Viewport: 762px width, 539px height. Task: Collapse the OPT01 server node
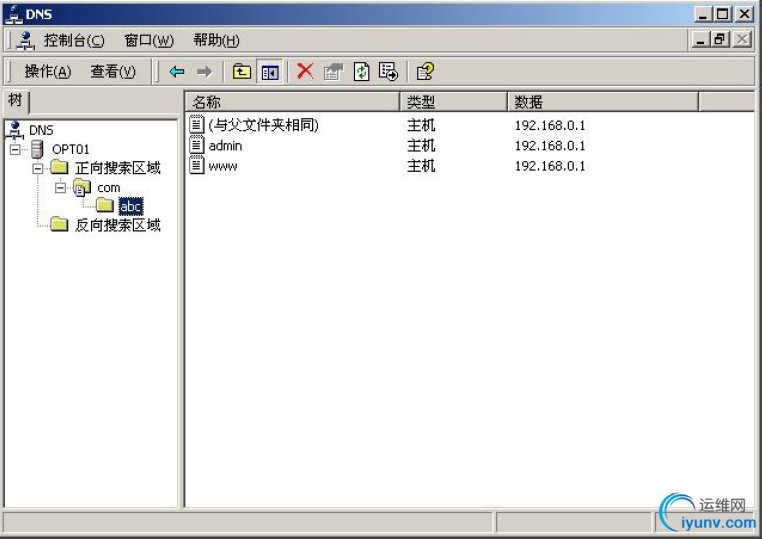click(16, 149)
